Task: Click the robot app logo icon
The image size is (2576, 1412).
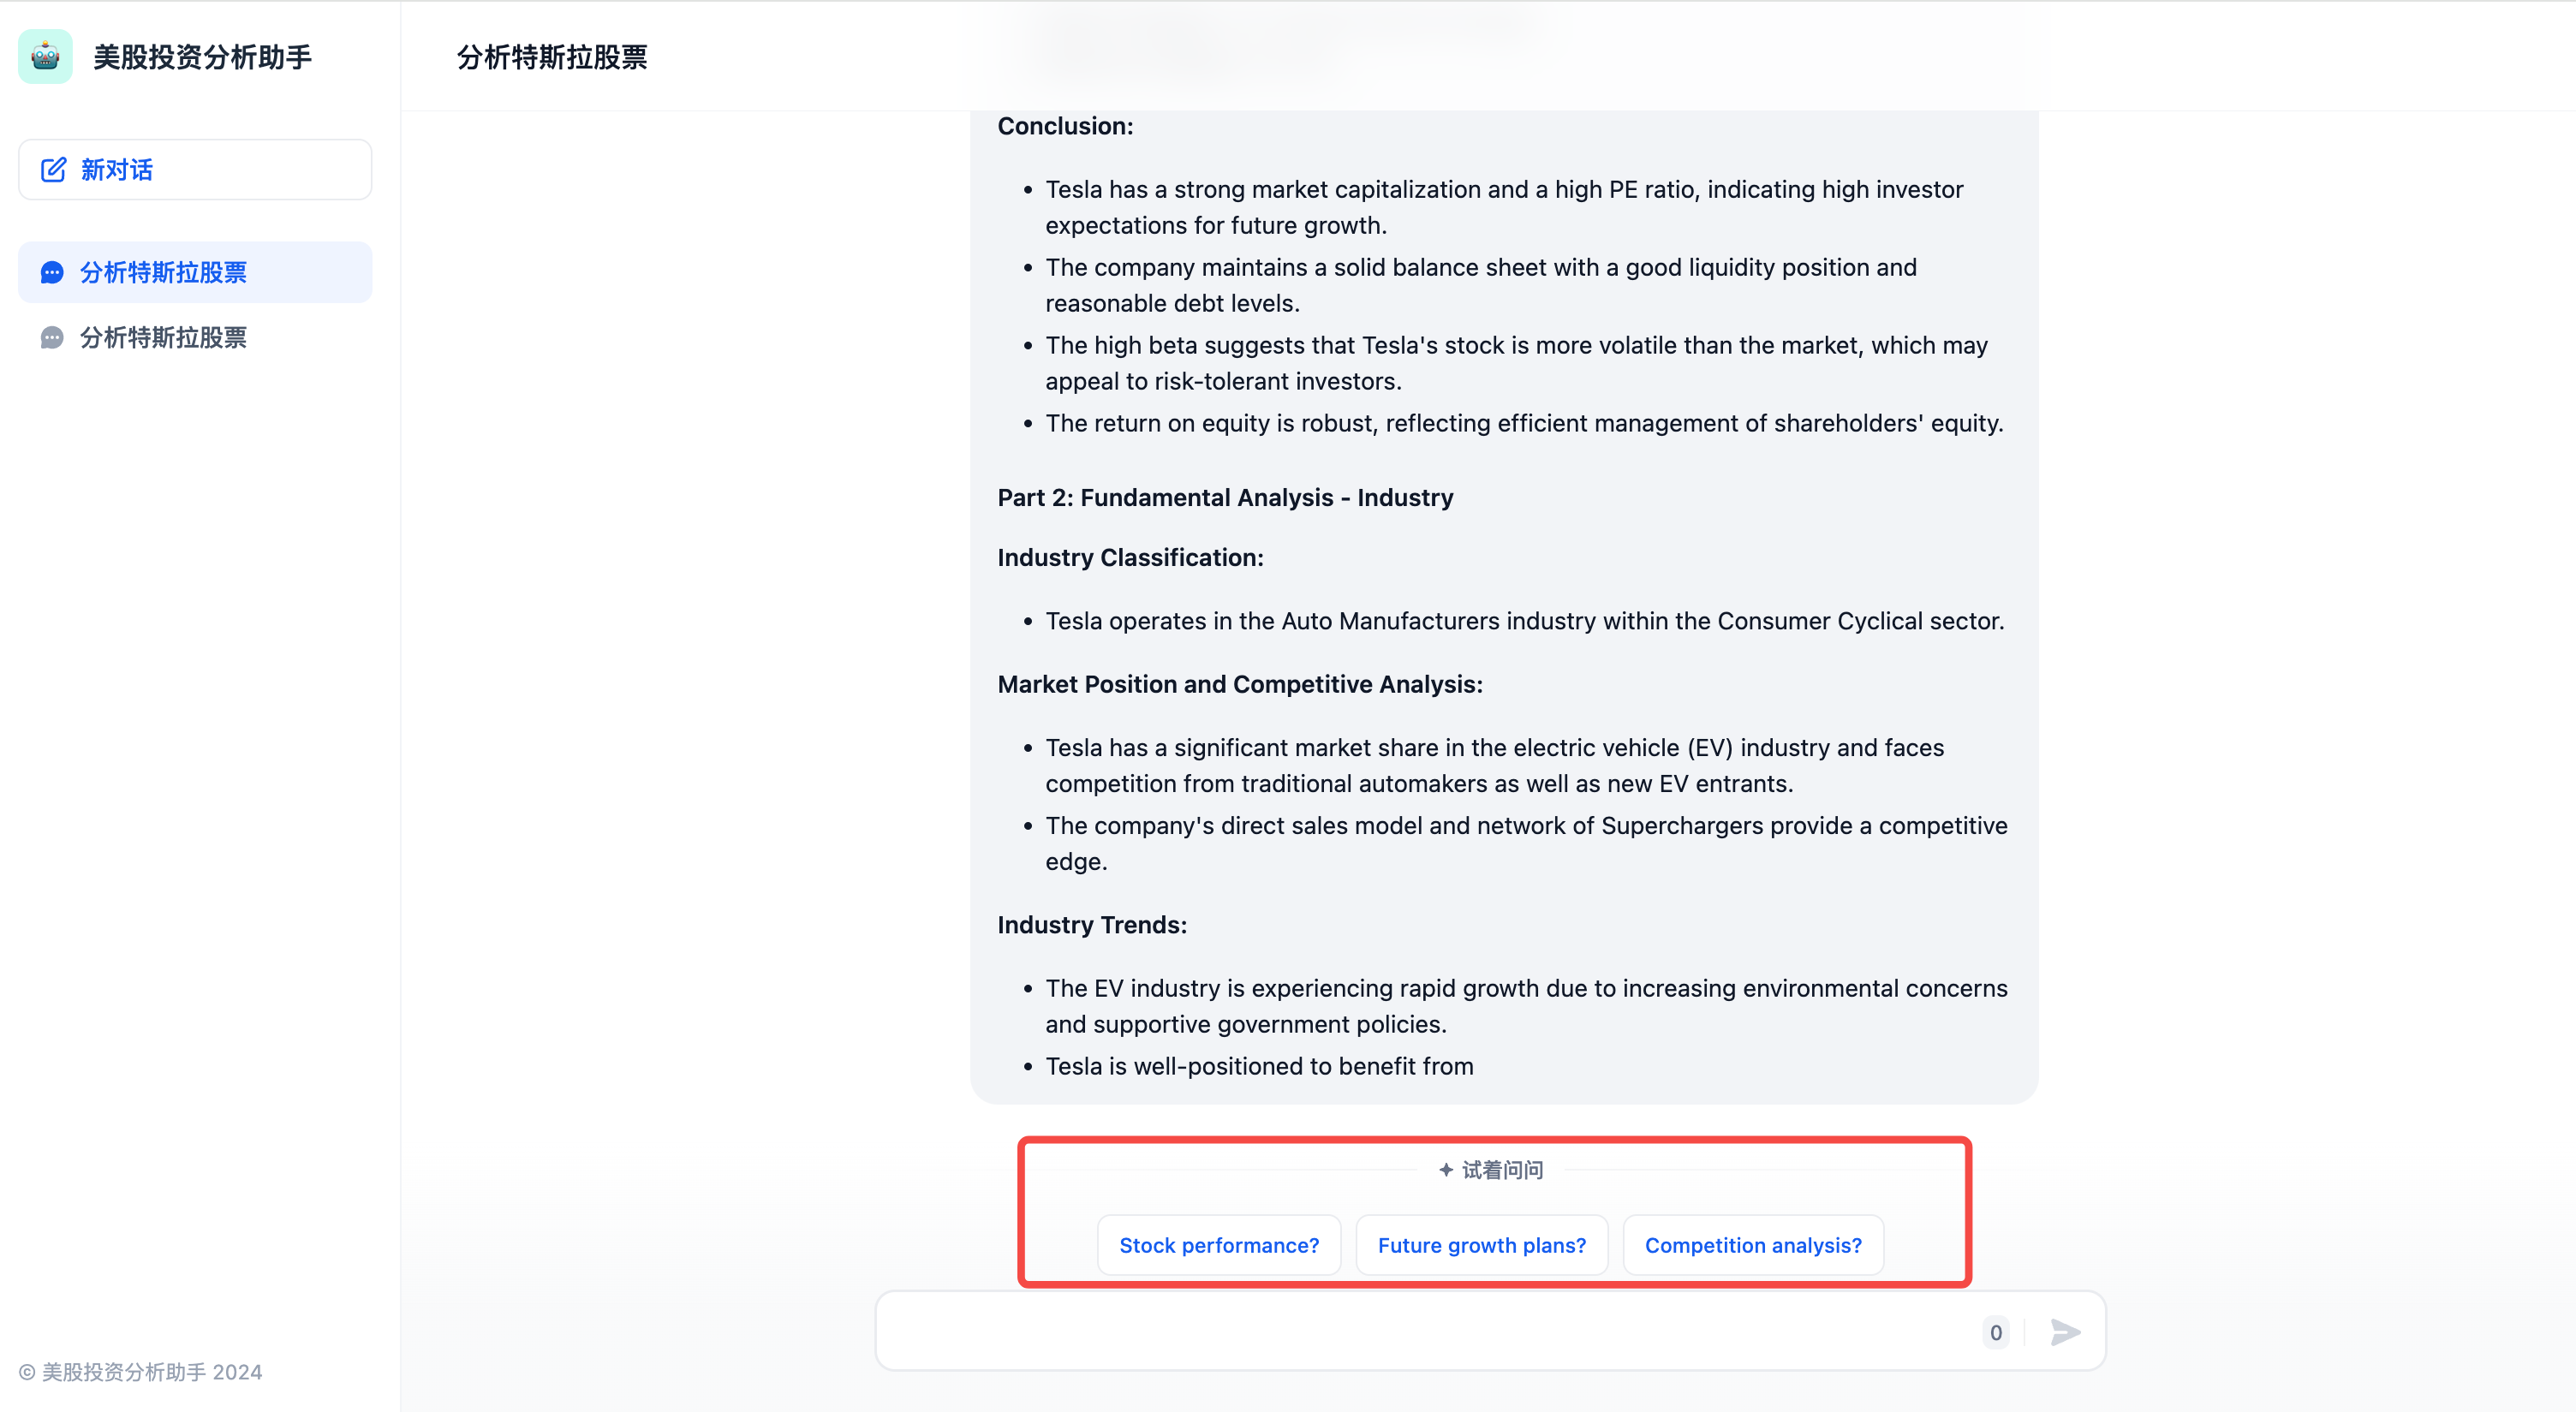Action: tap(45, 57)
